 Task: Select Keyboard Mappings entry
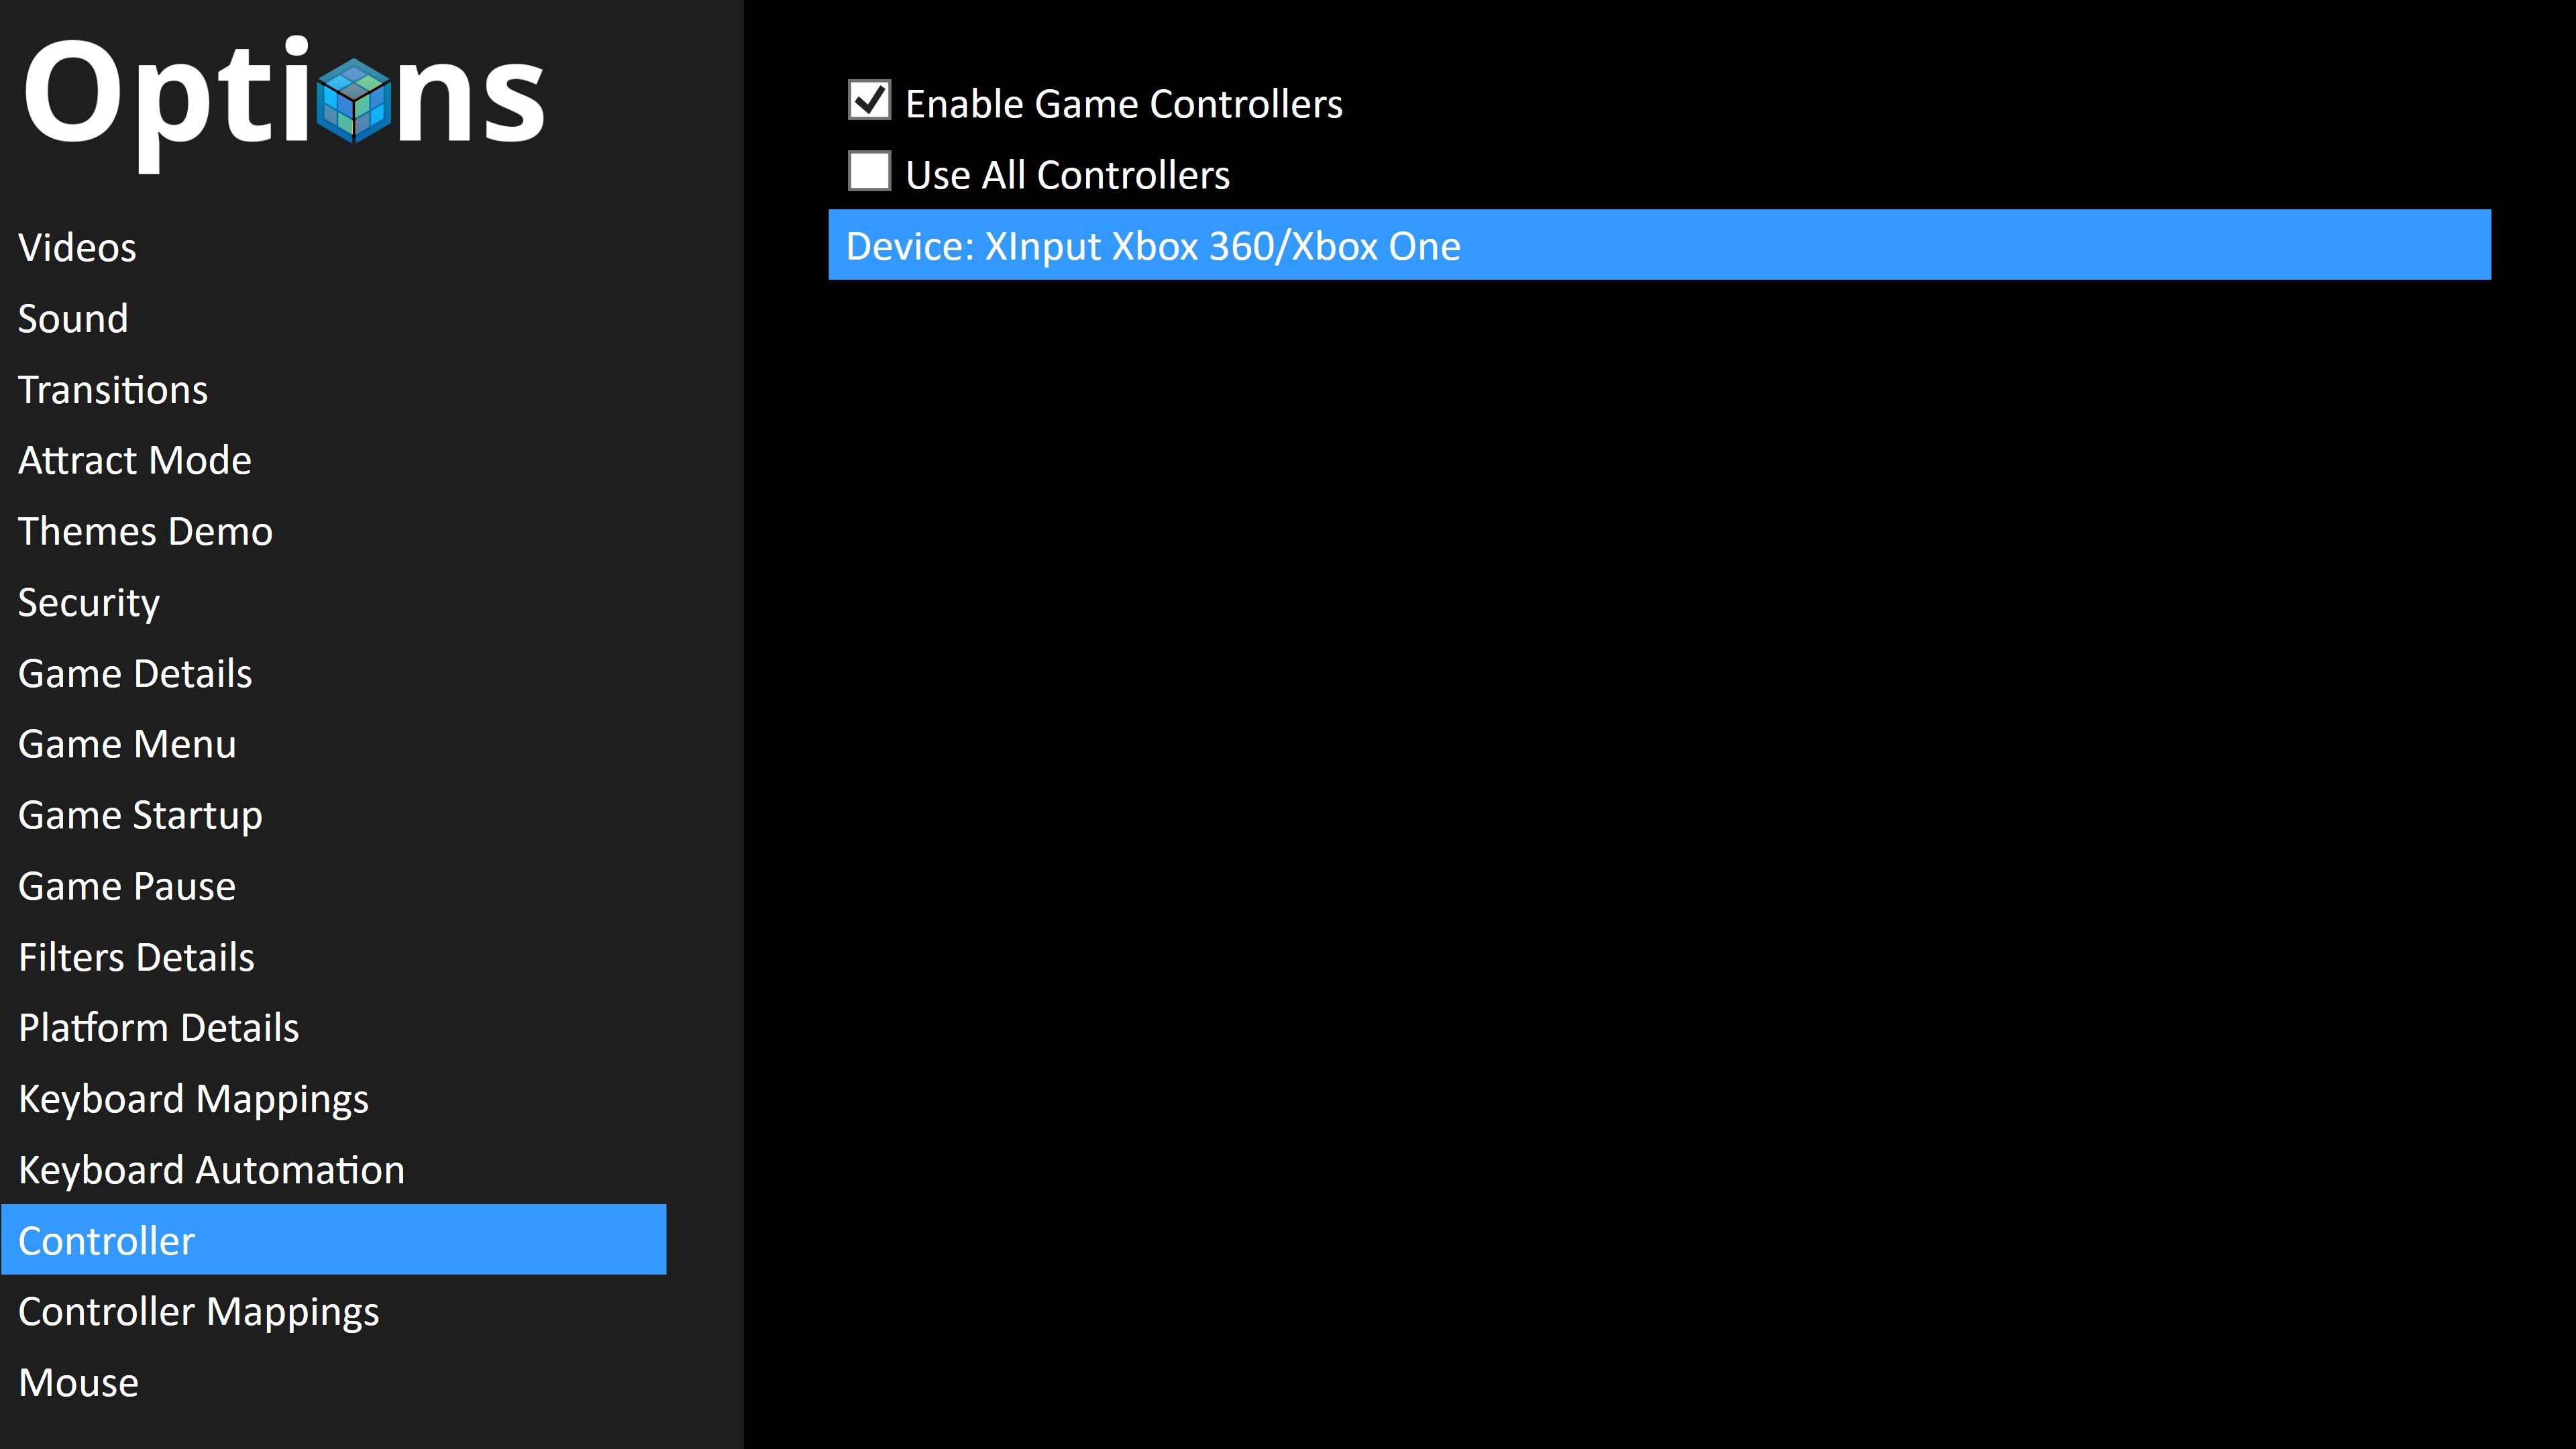(193, 1100)
